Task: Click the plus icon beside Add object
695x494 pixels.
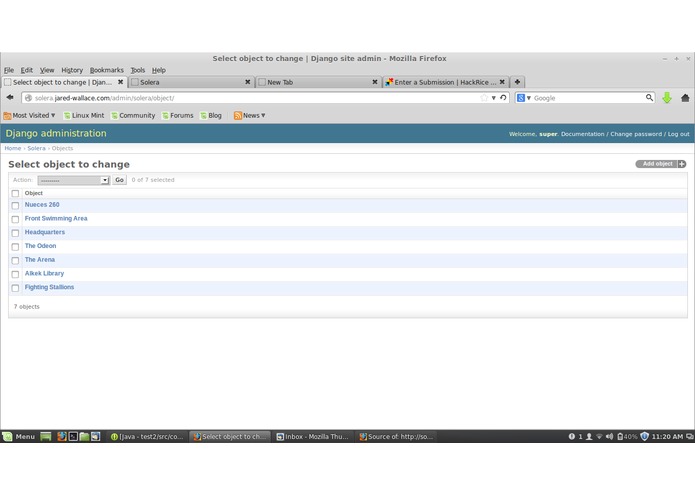Action: point(682,164)
